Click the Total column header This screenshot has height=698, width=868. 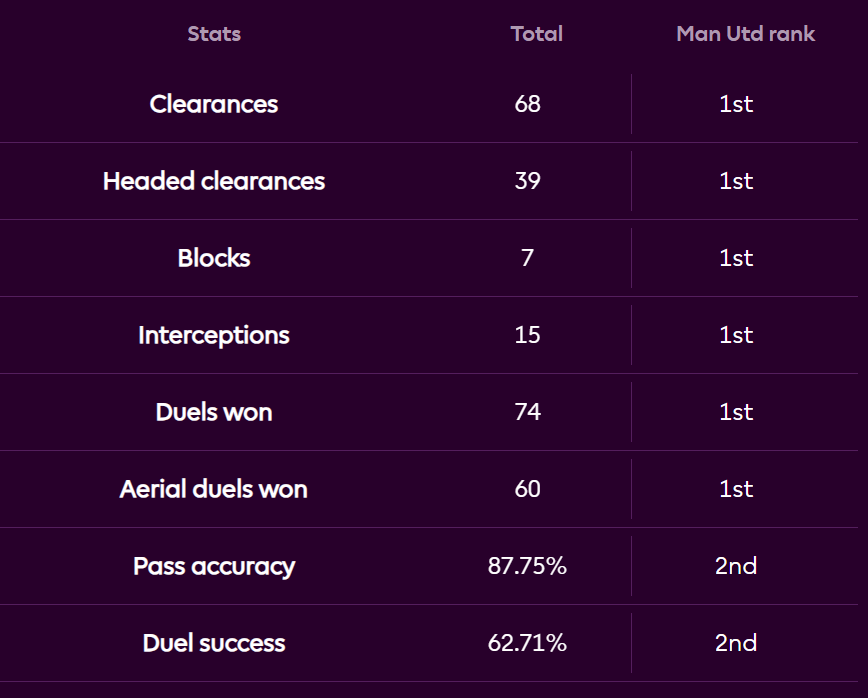pyautogui.click(x=536, y=34)
